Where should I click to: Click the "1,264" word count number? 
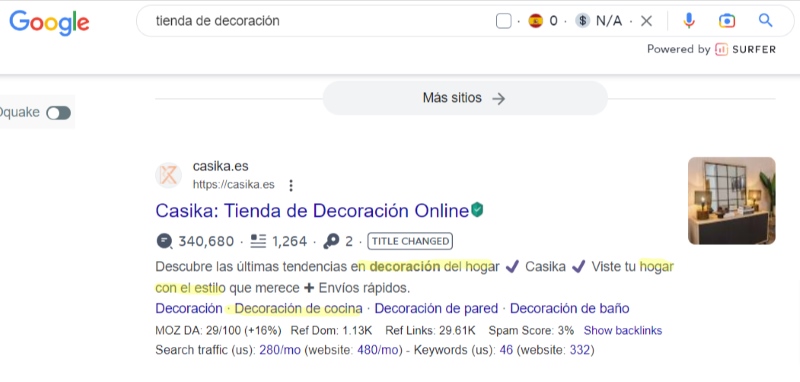tap(290, 241)
